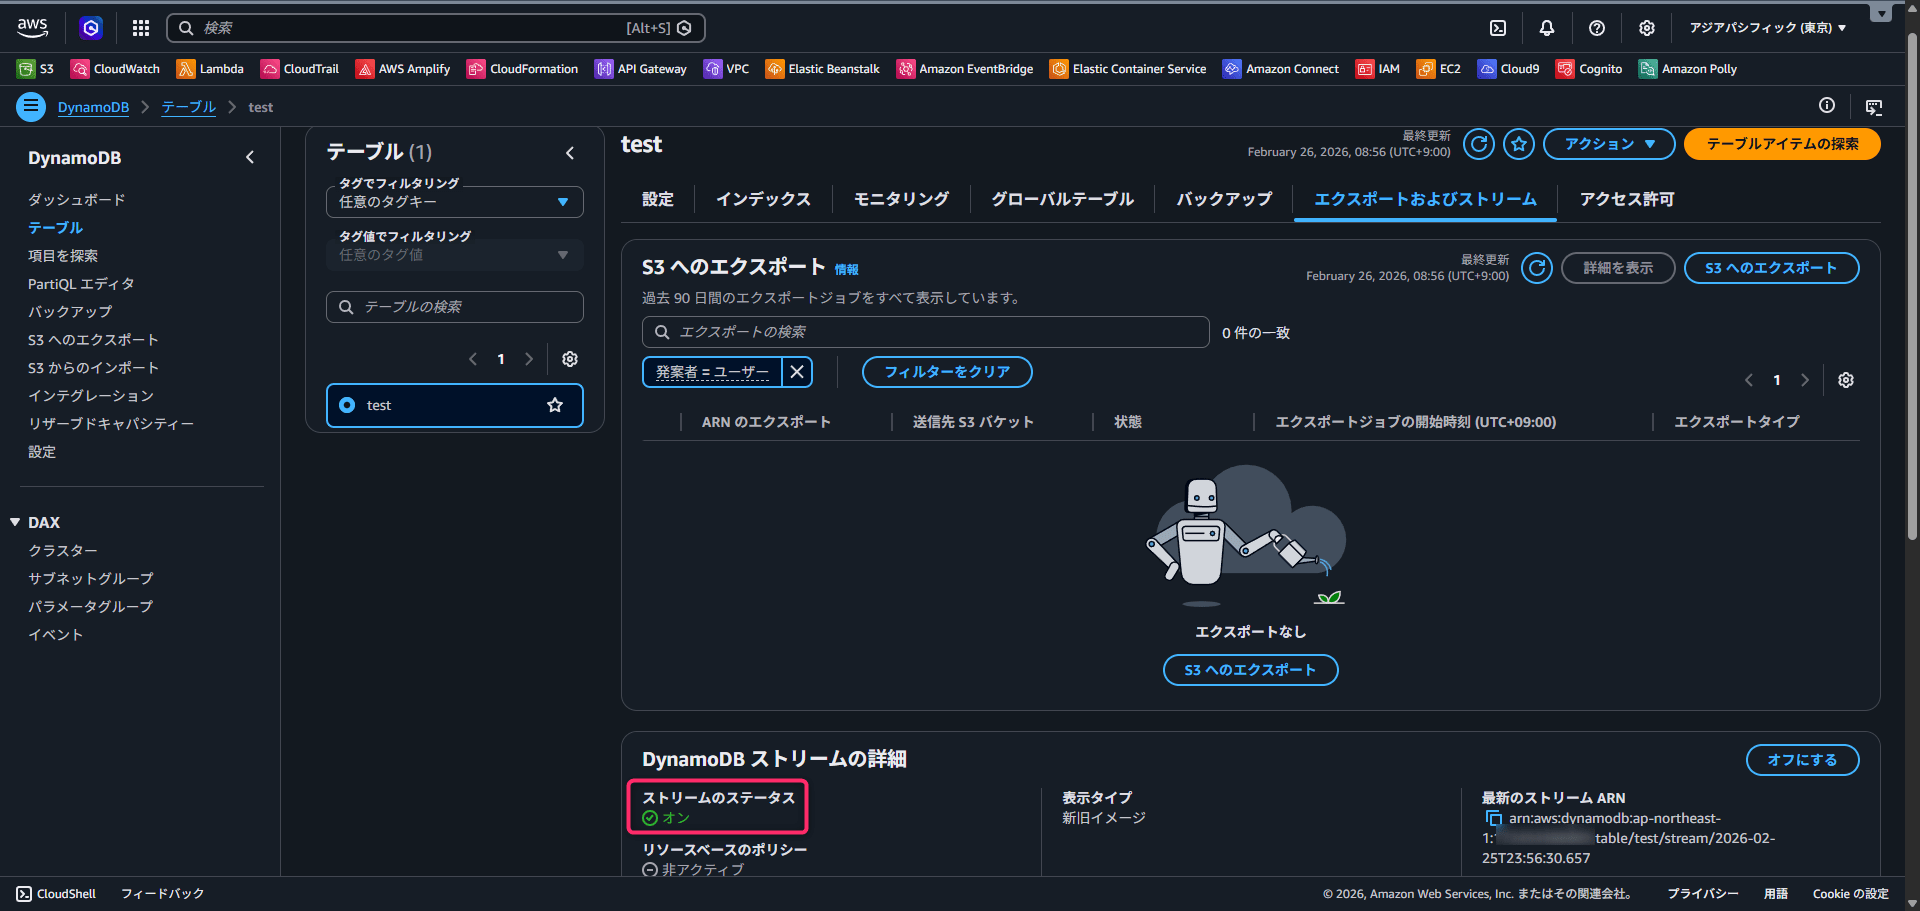Screen dimensions: 1920x911
Task: Open the CloudShell icon in top bar
Action: [x=1498, y=28]
